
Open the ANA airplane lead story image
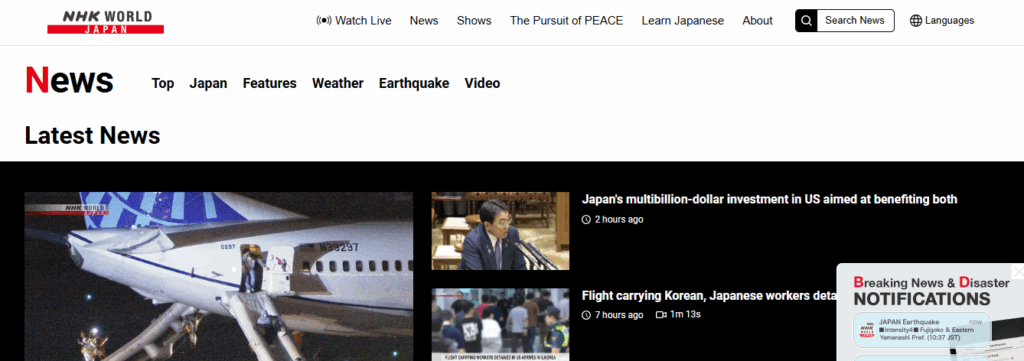click(219, 276)
